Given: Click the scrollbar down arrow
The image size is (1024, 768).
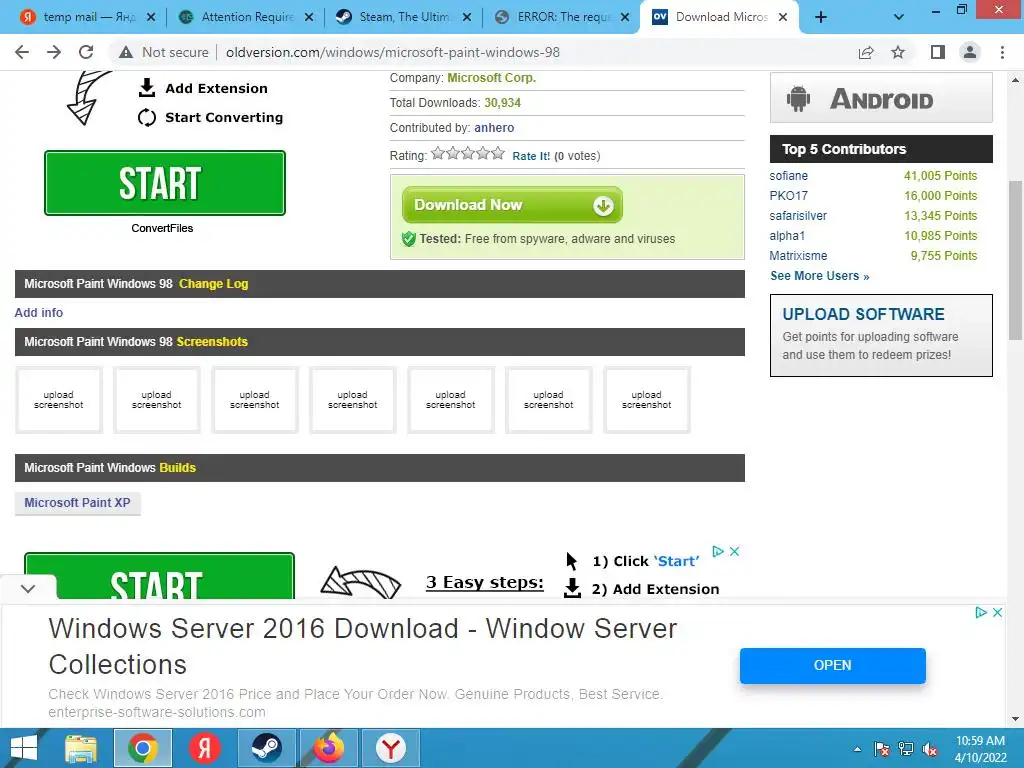Looking at the screenshot, I should point(1015,719).
